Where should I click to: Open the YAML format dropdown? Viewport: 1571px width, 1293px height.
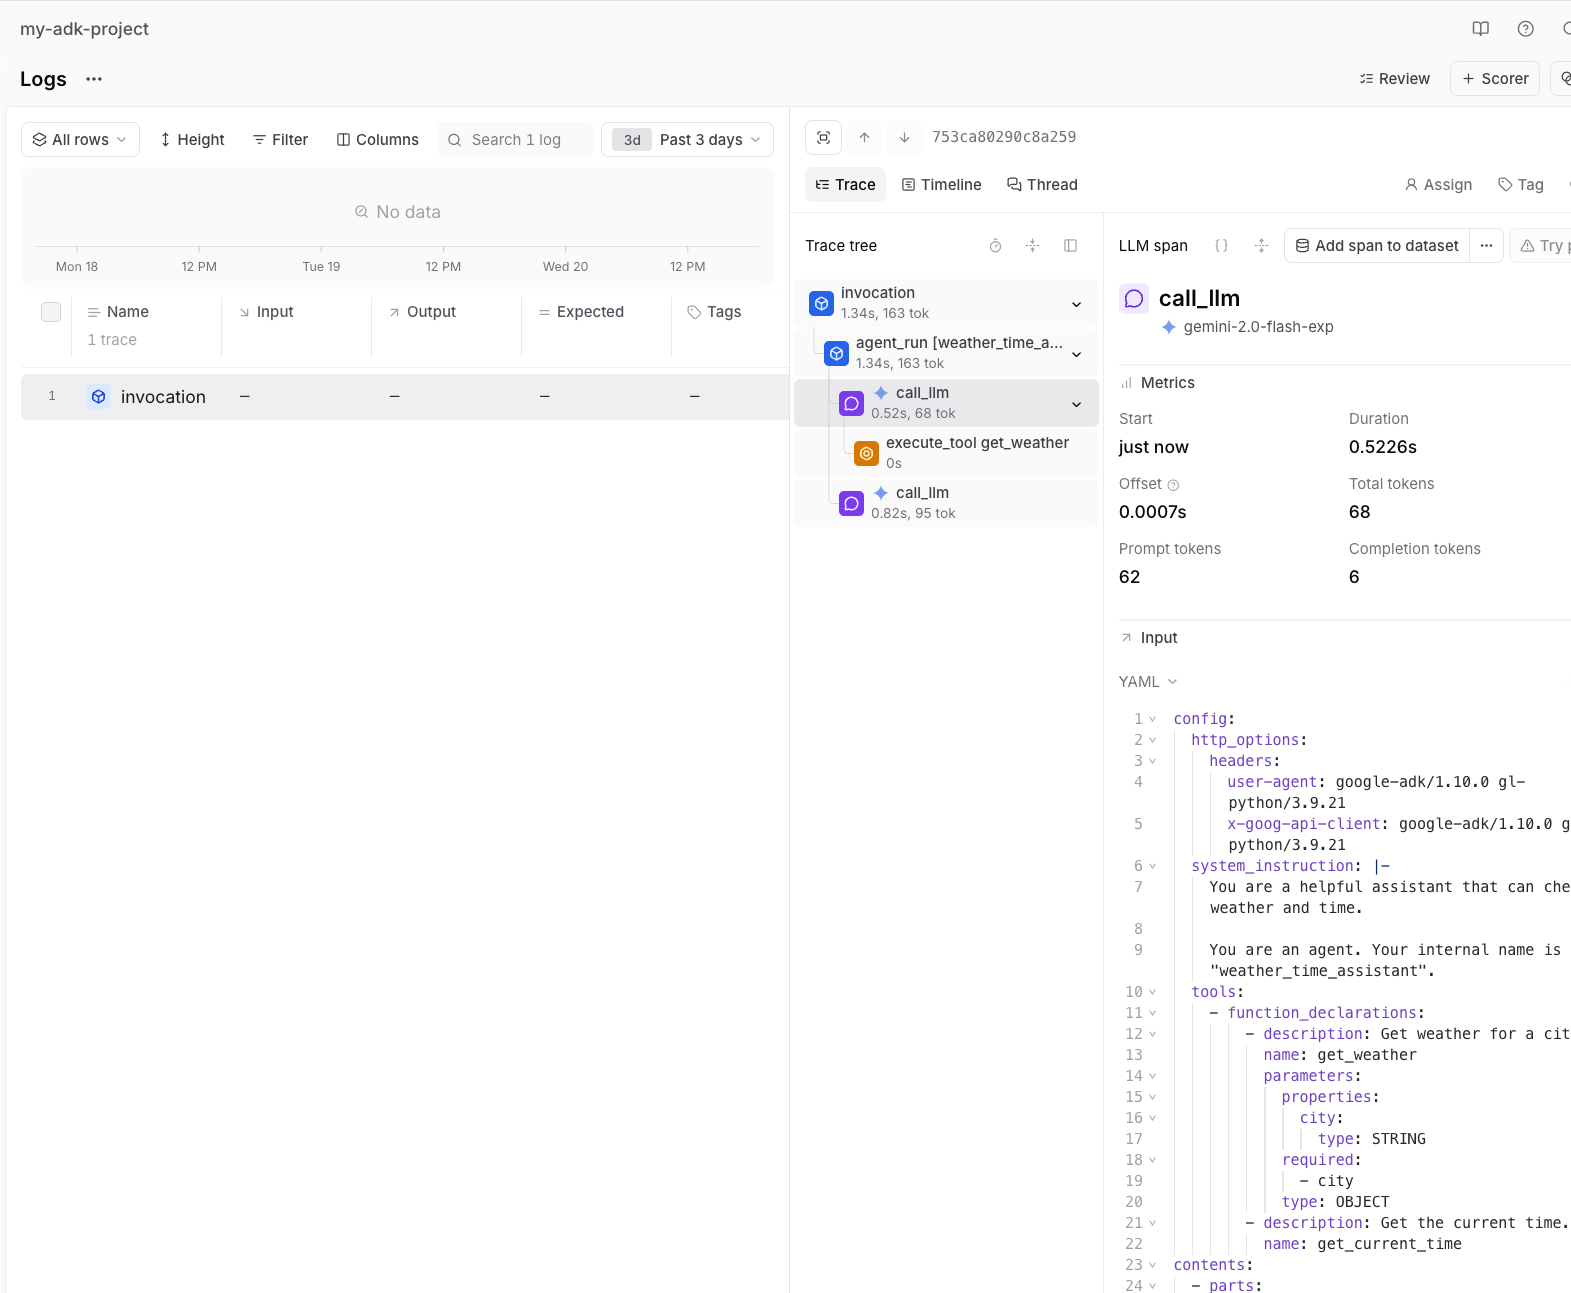click(x=1148, y=682)
